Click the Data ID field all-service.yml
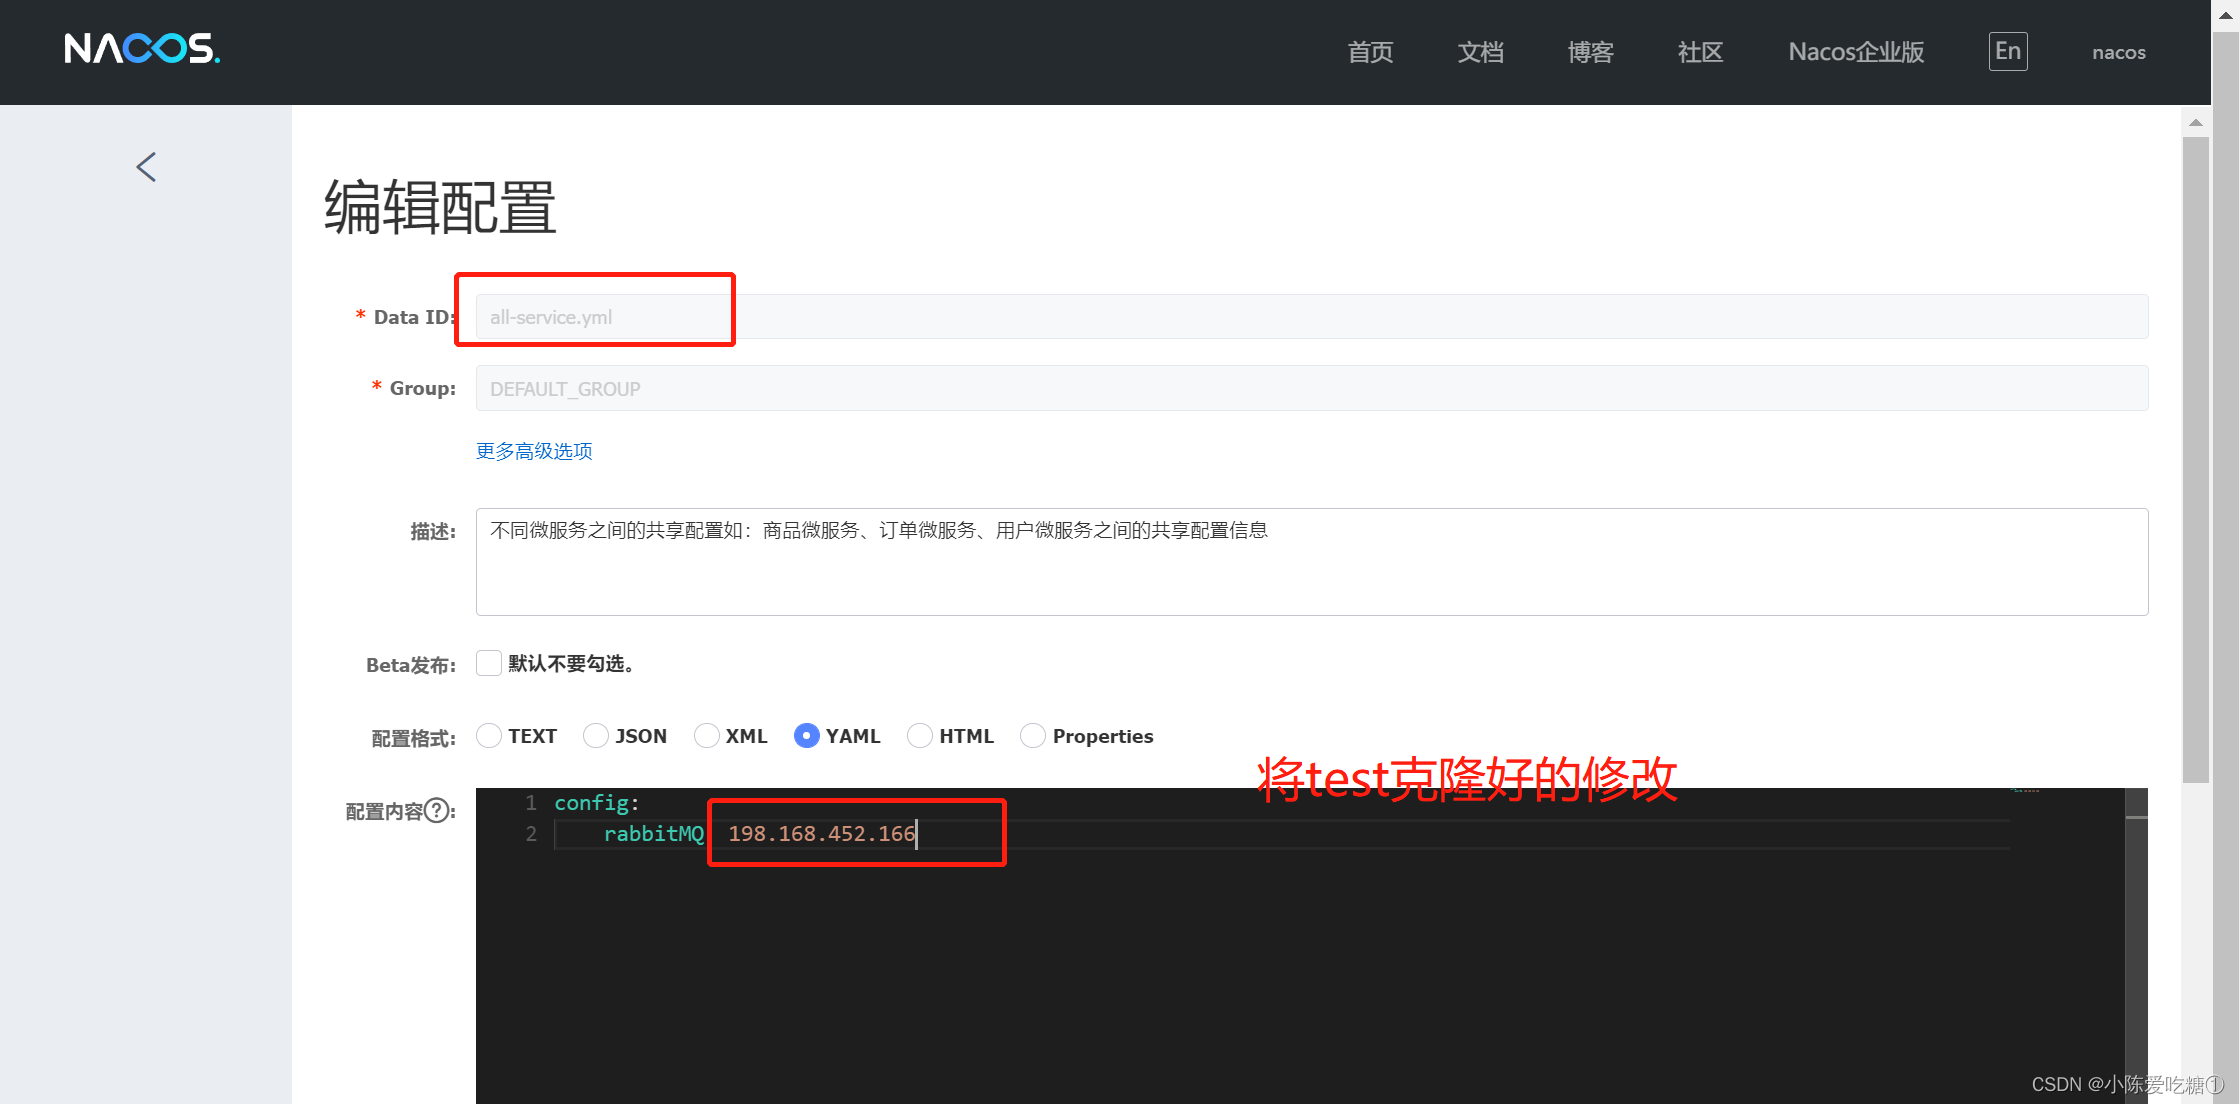This screenshot has width=2240, height=1104. pos(1312,317)
